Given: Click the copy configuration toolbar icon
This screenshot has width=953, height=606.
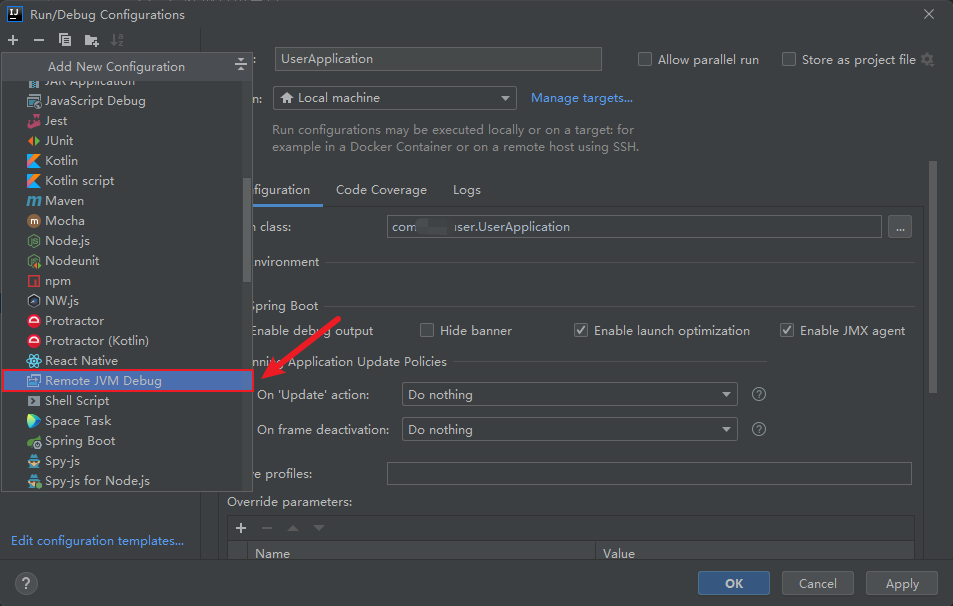Looking at the screenshot, I should click(65, 40).
